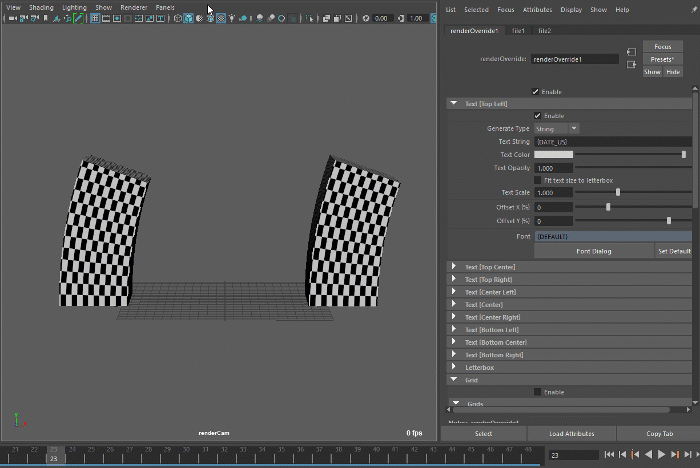Open the Renderer menu in viewport

tap(133, 7)
